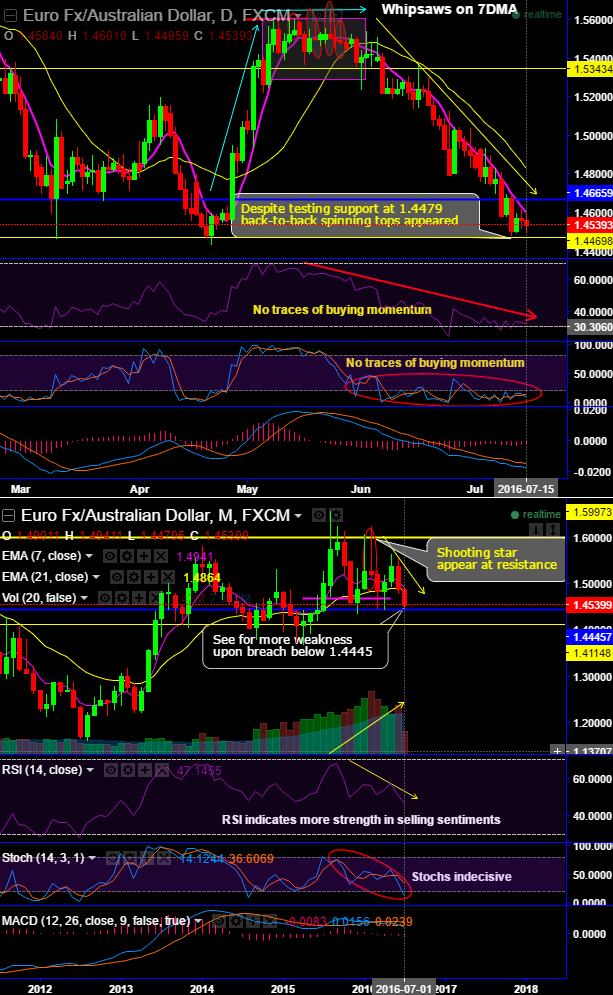Collapse daily chart legend via minus box

pos(10,16)
